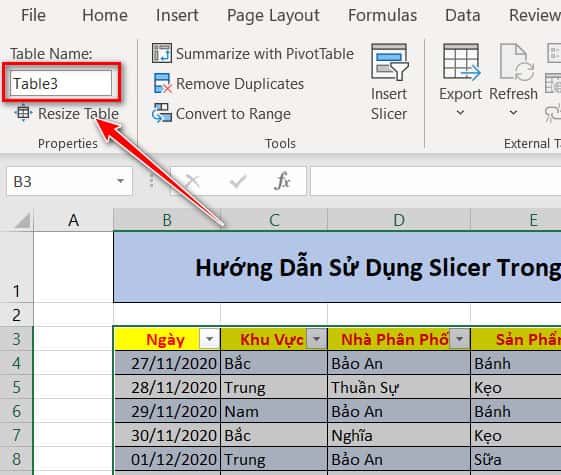Click the Select All corner triangle

click(x=23, y=220)
